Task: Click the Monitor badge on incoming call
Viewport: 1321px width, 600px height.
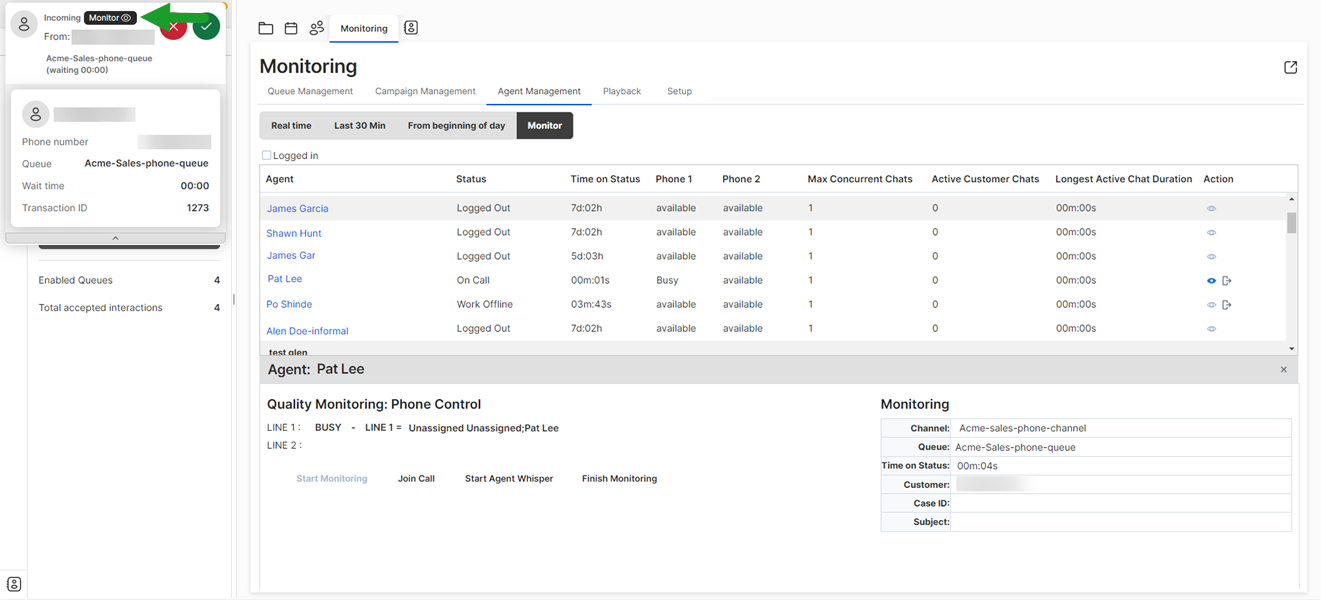Action: tap(110, 18)
